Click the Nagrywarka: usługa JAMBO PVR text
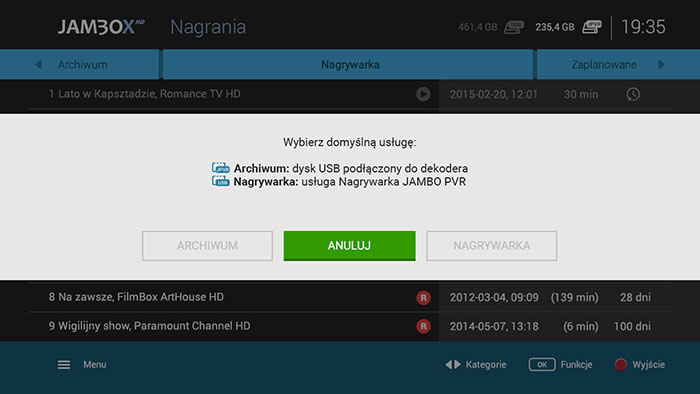This screenshot has width=700, height=394. [x=350, y=182]
